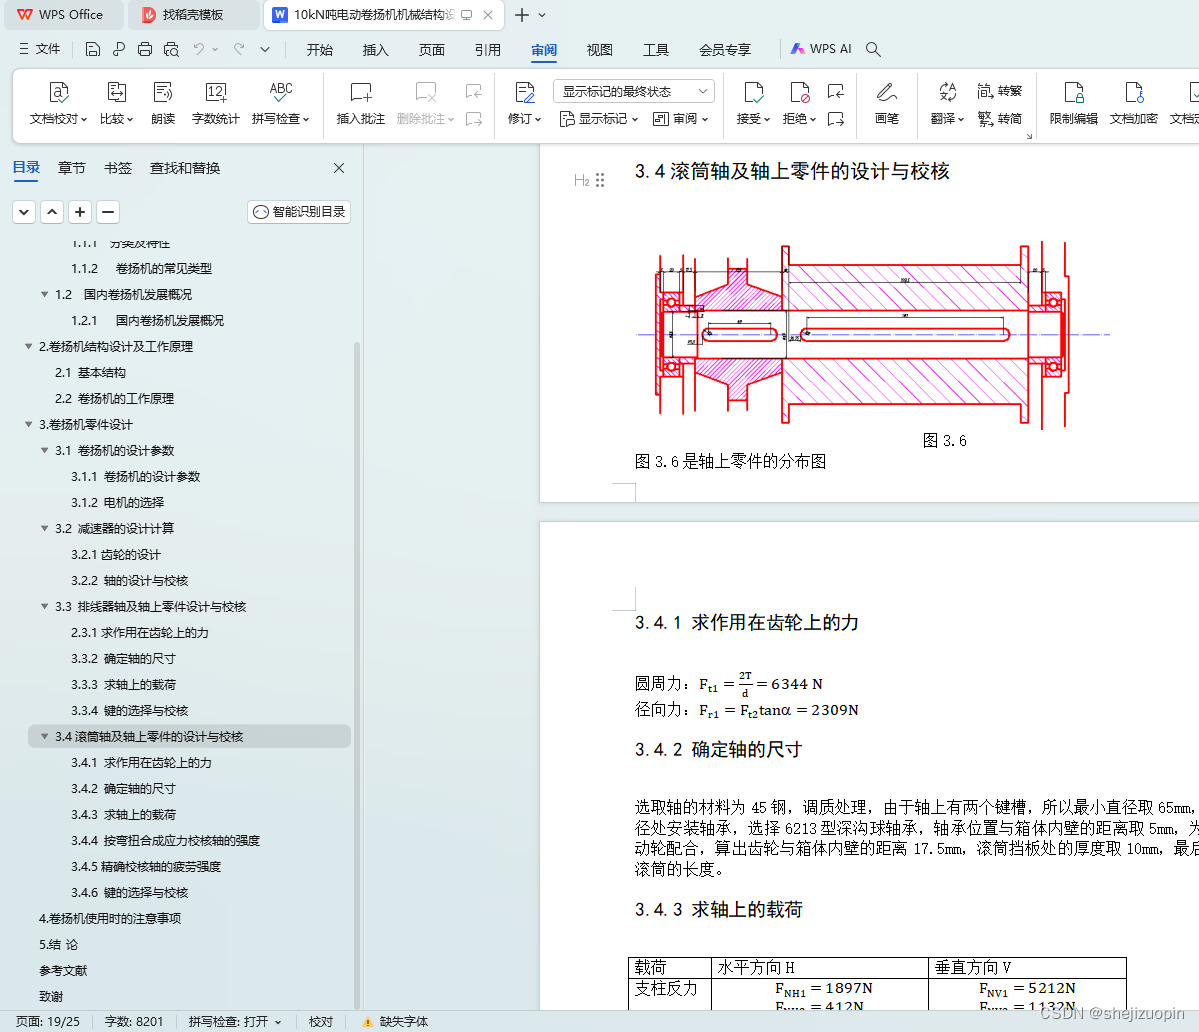Click the print icon in quick toolbar

tap(145, 49)
